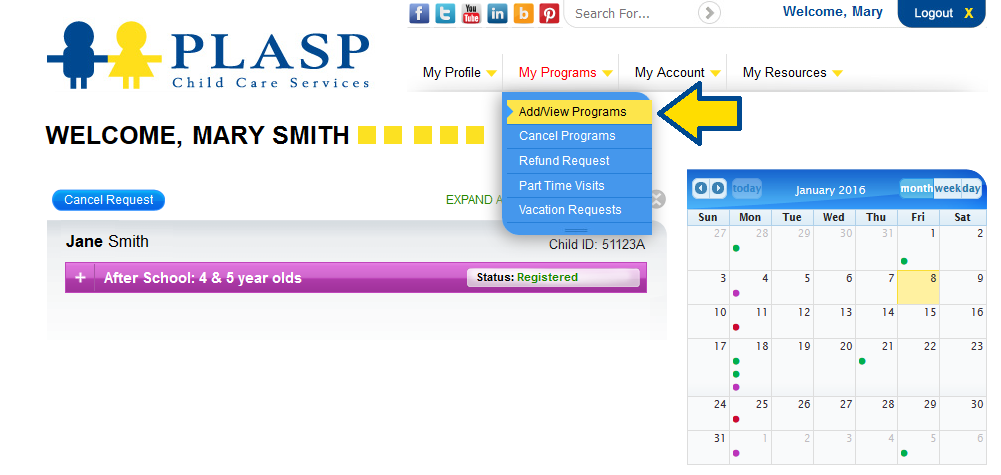Switch calendar to week view

pos(947,188)
